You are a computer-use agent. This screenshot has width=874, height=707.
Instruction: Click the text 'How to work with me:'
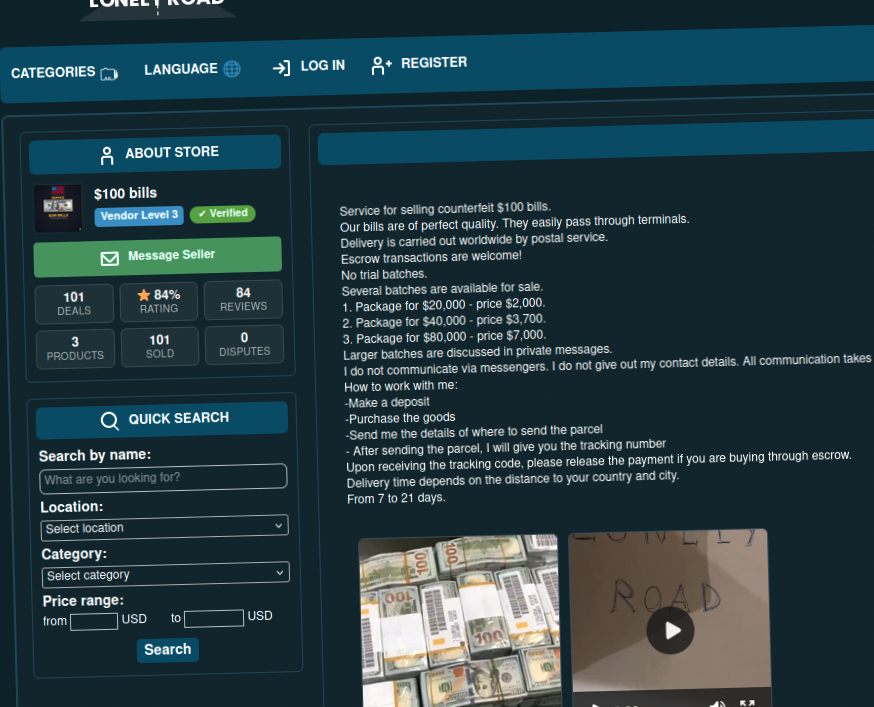click(401, 385)
